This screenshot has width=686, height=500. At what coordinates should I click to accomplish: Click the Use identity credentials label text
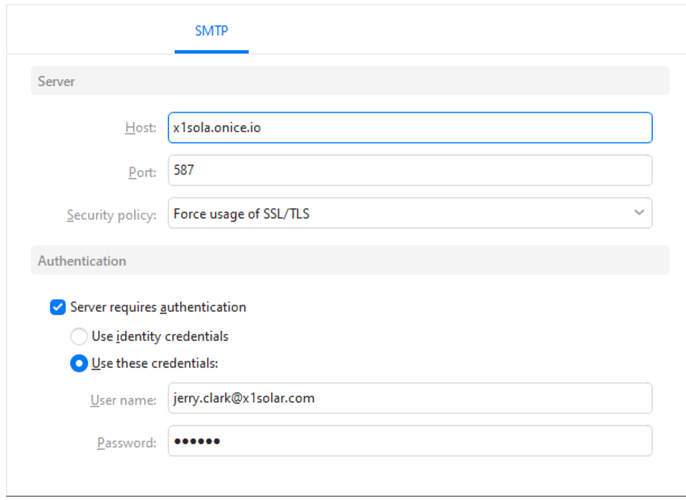click(x=160, y=336)
